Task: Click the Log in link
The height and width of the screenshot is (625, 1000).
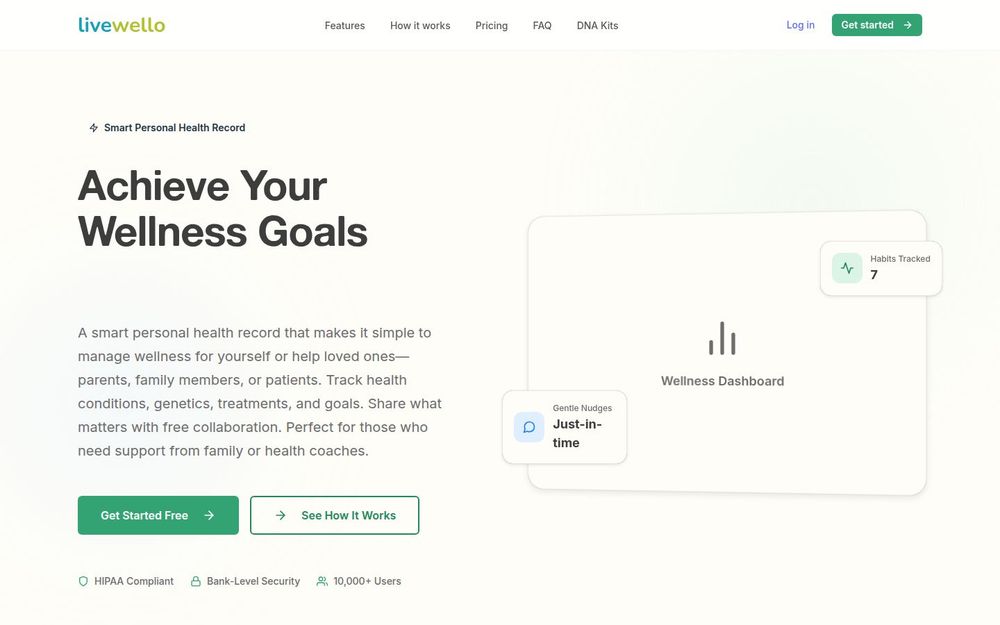Action: [x=800, y=25]
